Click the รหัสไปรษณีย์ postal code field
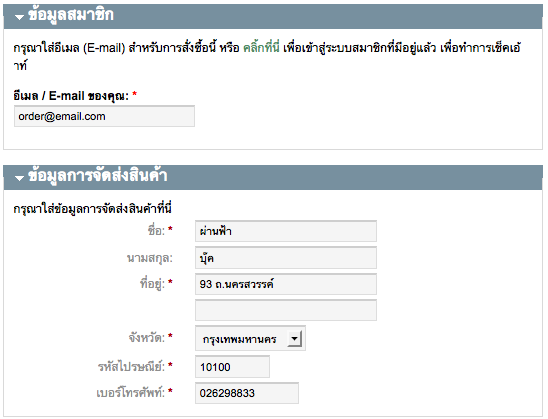 tap(232, 367)
